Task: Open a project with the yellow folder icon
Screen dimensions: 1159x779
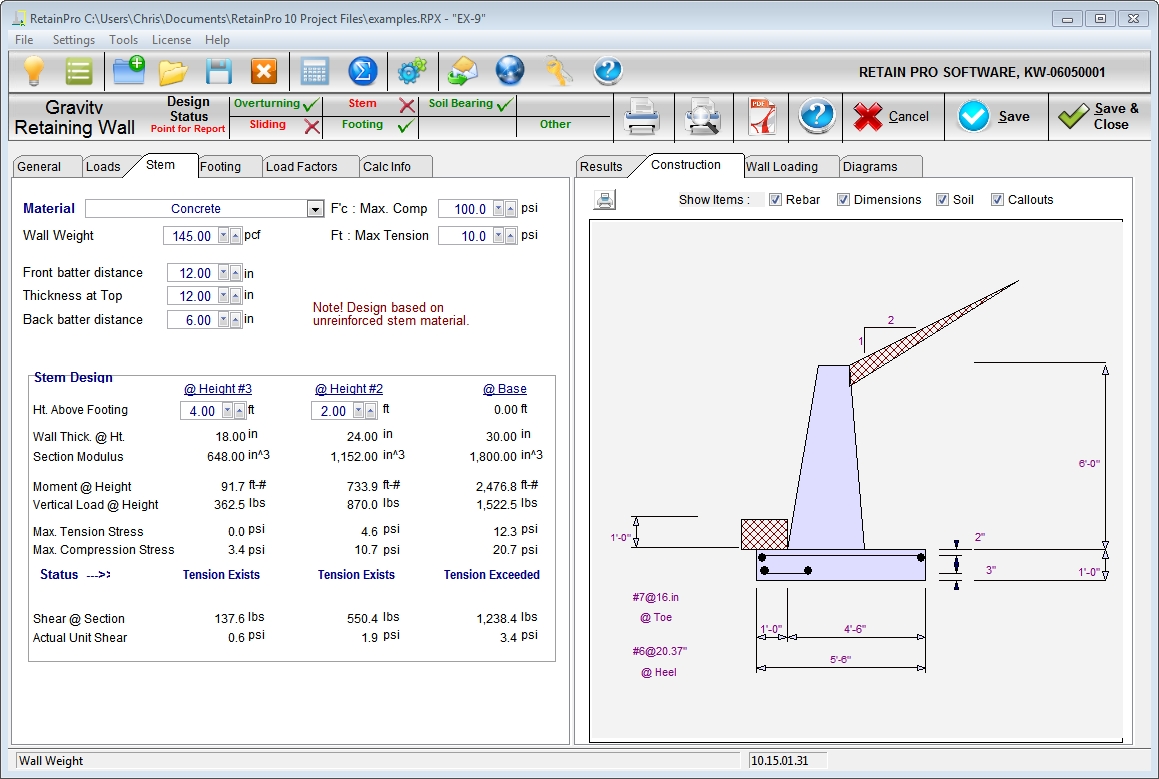Action: pos(174,72)
